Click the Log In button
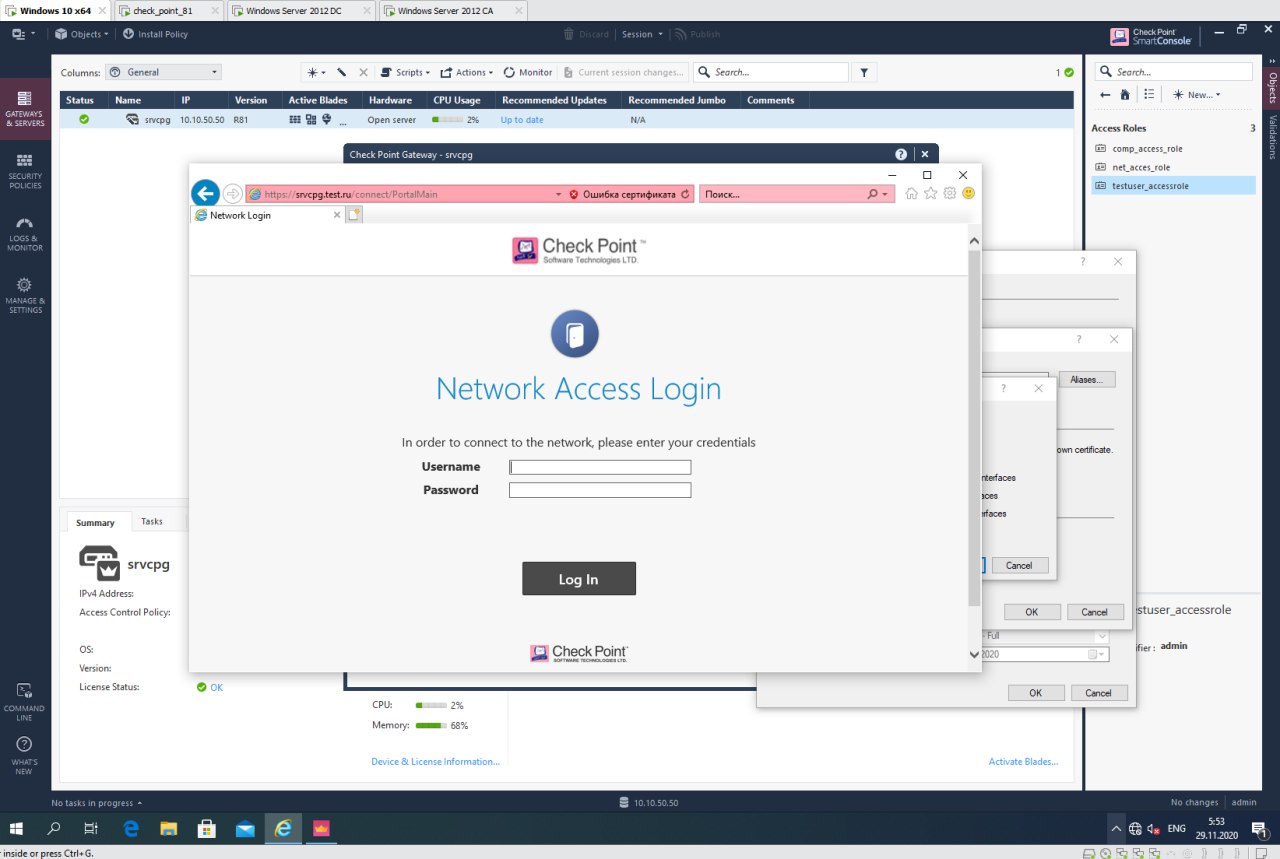Image resolution: width=1280 pixels, height=859 pixels. 579,579
